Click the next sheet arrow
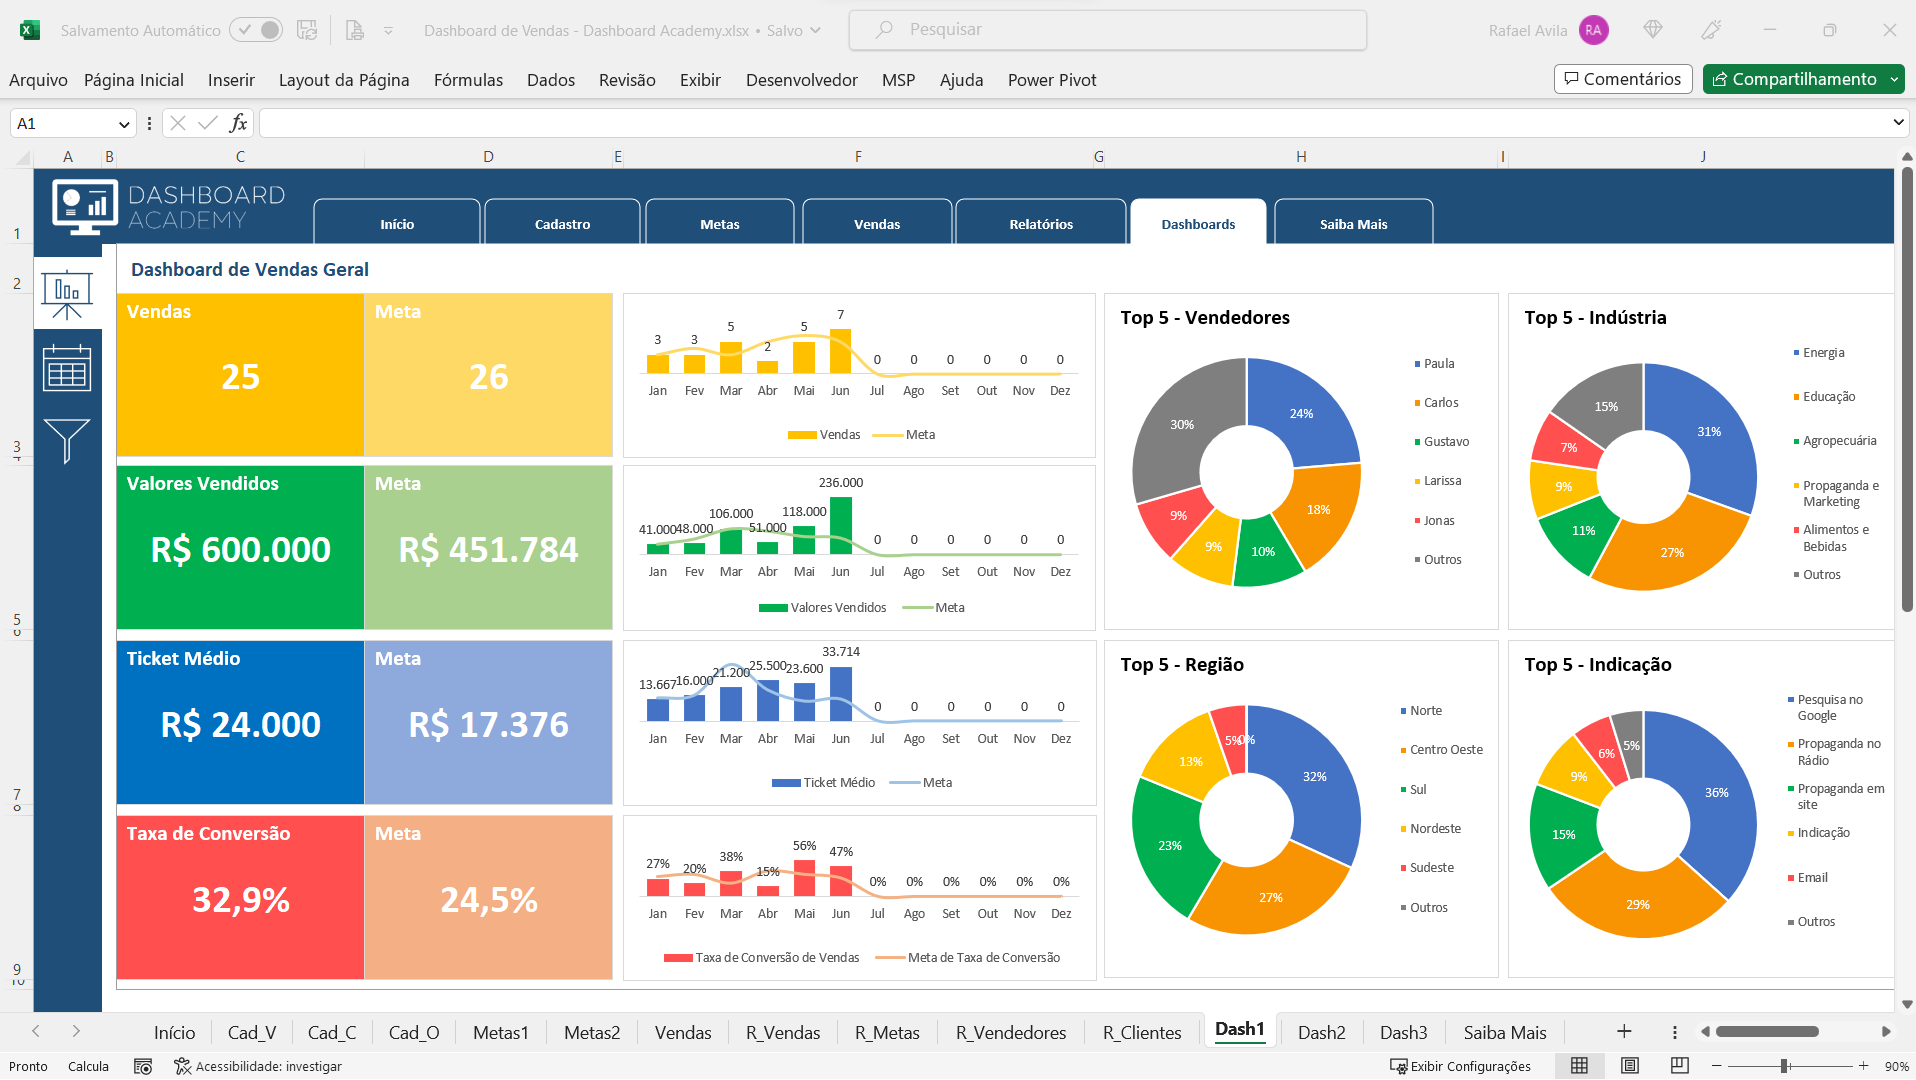Screen dimensions: 1916x1080 point(76,1031)
